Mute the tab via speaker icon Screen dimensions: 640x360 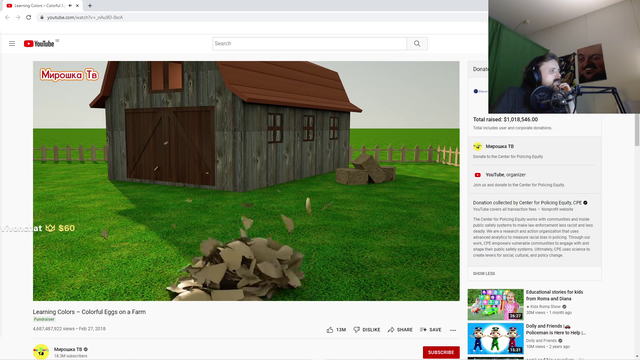tap(70, 6)
